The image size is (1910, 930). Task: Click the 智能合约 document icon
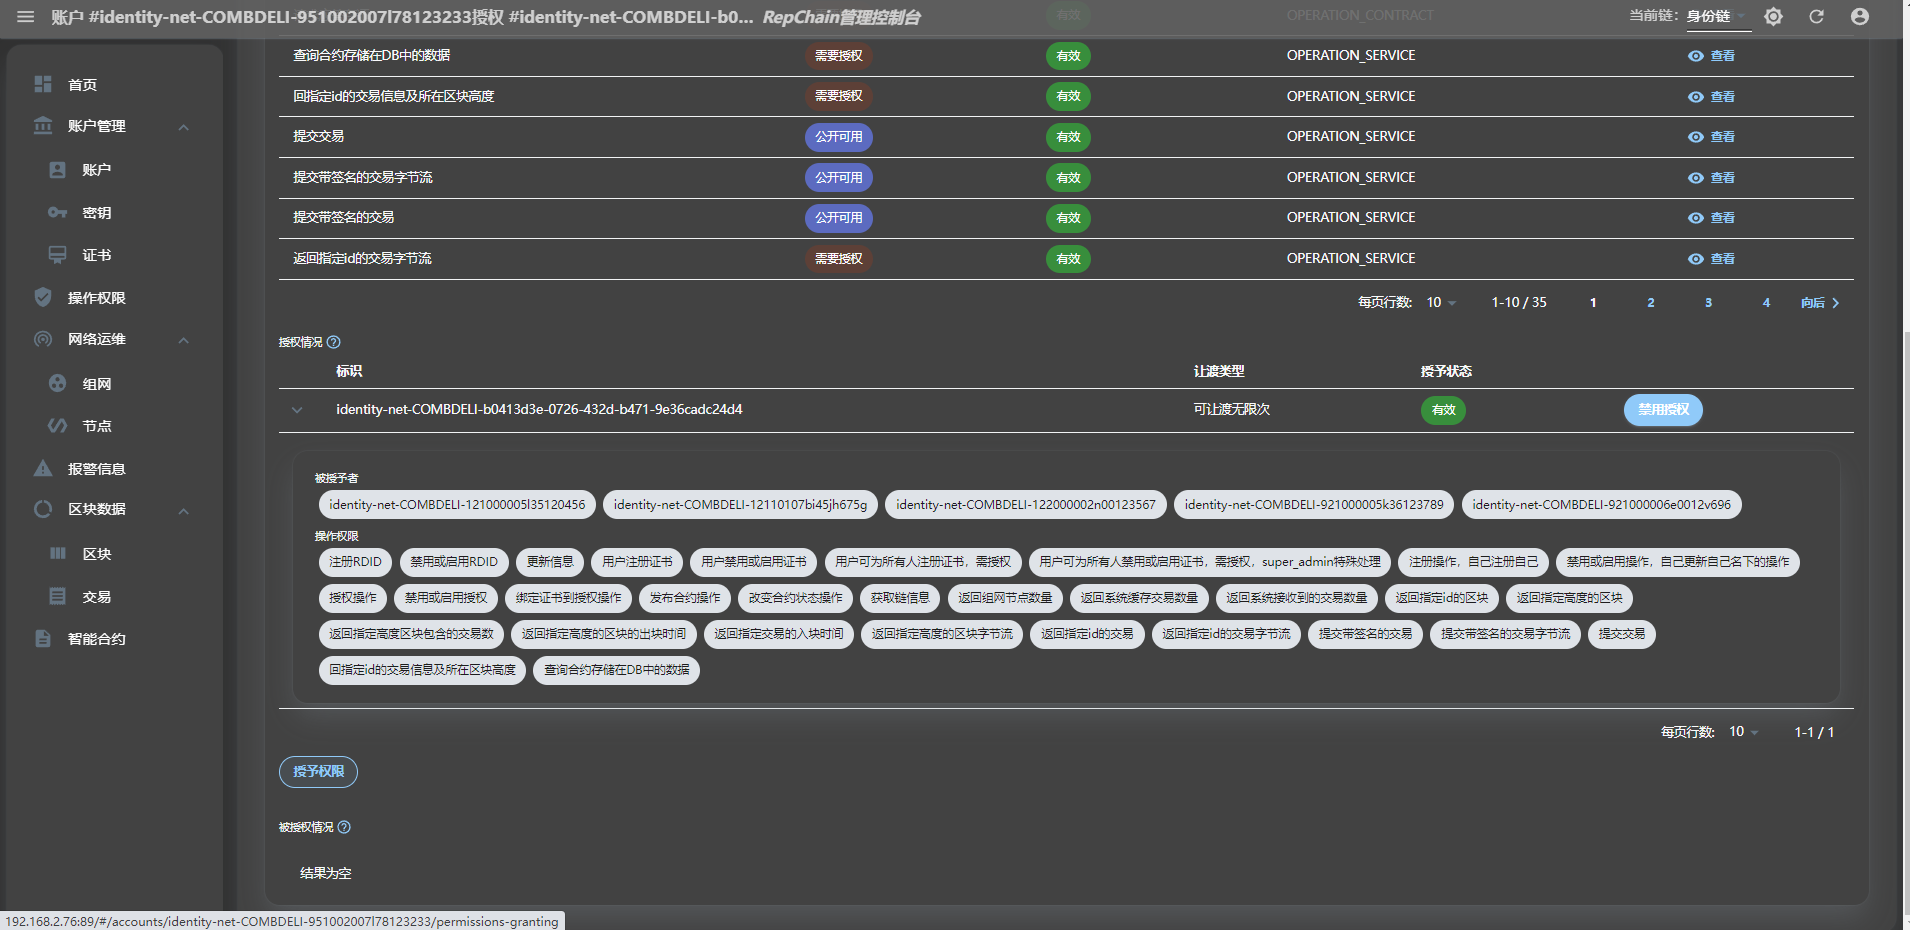[43, 638]
